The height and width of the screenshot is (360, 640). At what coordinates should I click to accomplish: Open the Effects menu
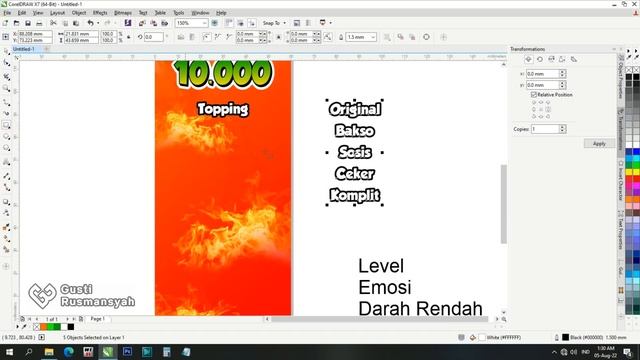(x=100, y=13)
